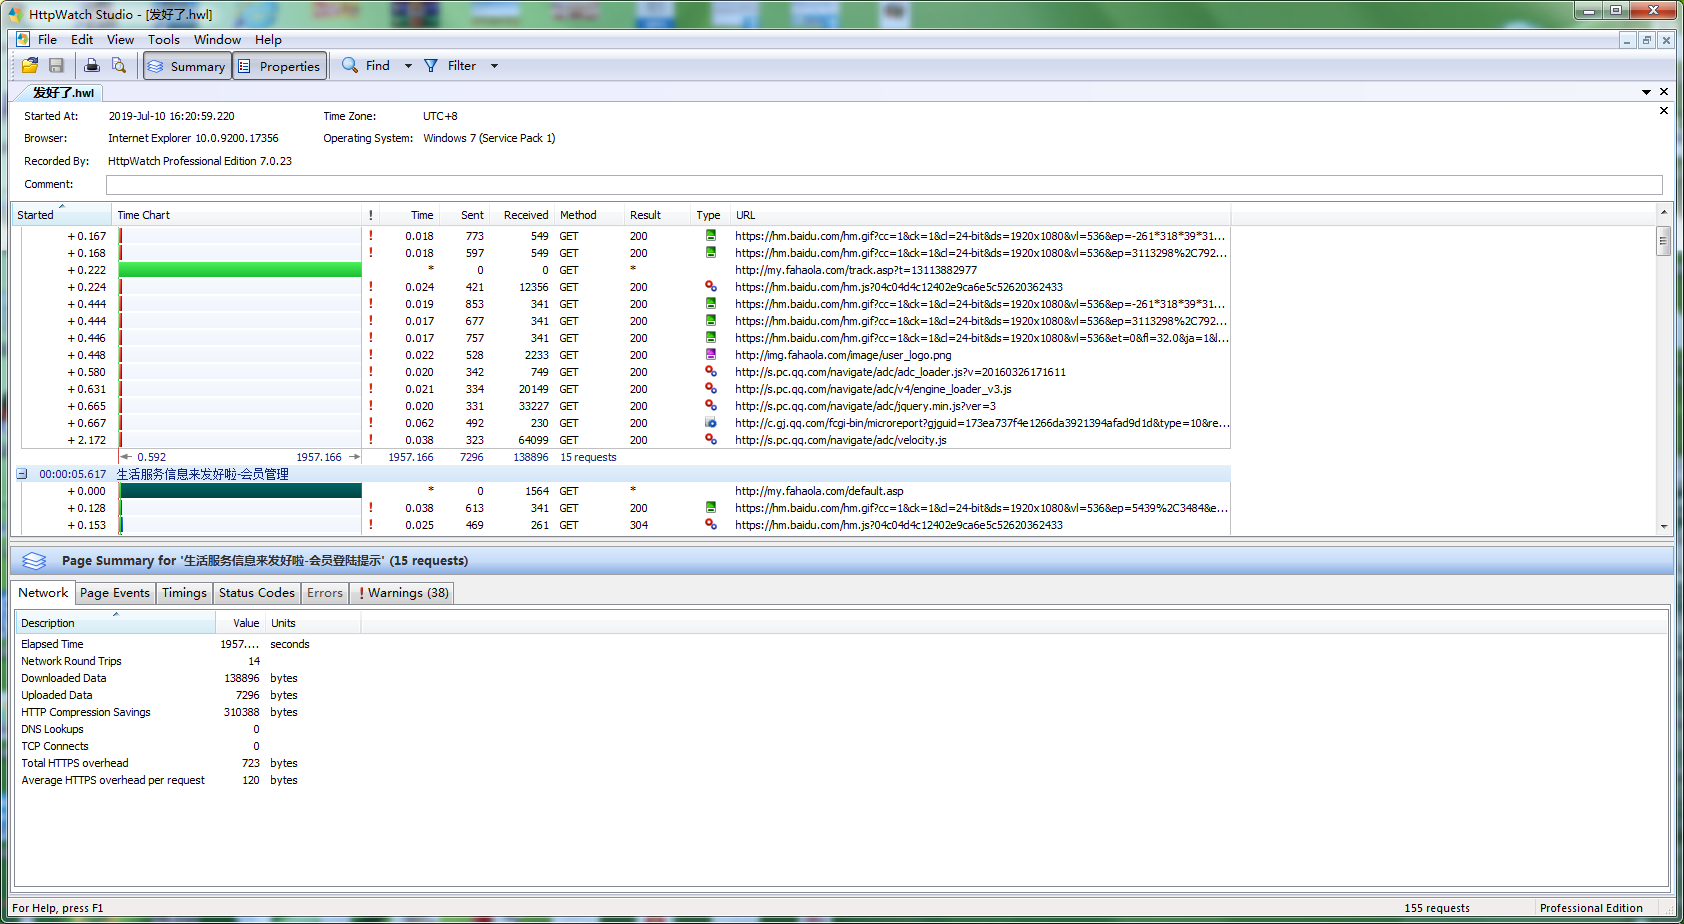Open the Tools menu
Image resolution: width=1684 pixels, height=924 pixels.
pos(163,40)
